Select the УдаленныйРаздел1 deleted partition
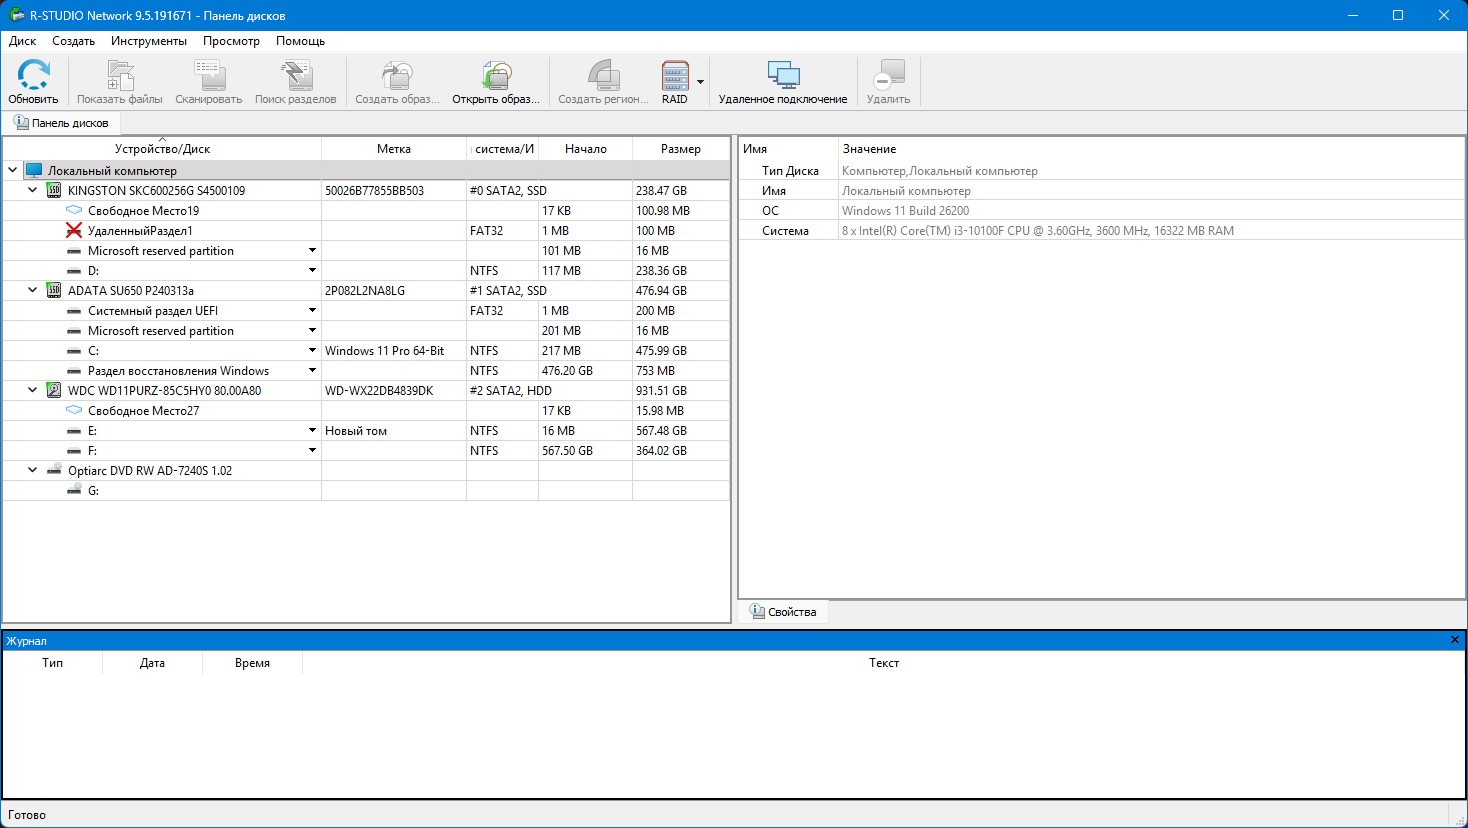1468x828 pixels. [x=140, y=231]
